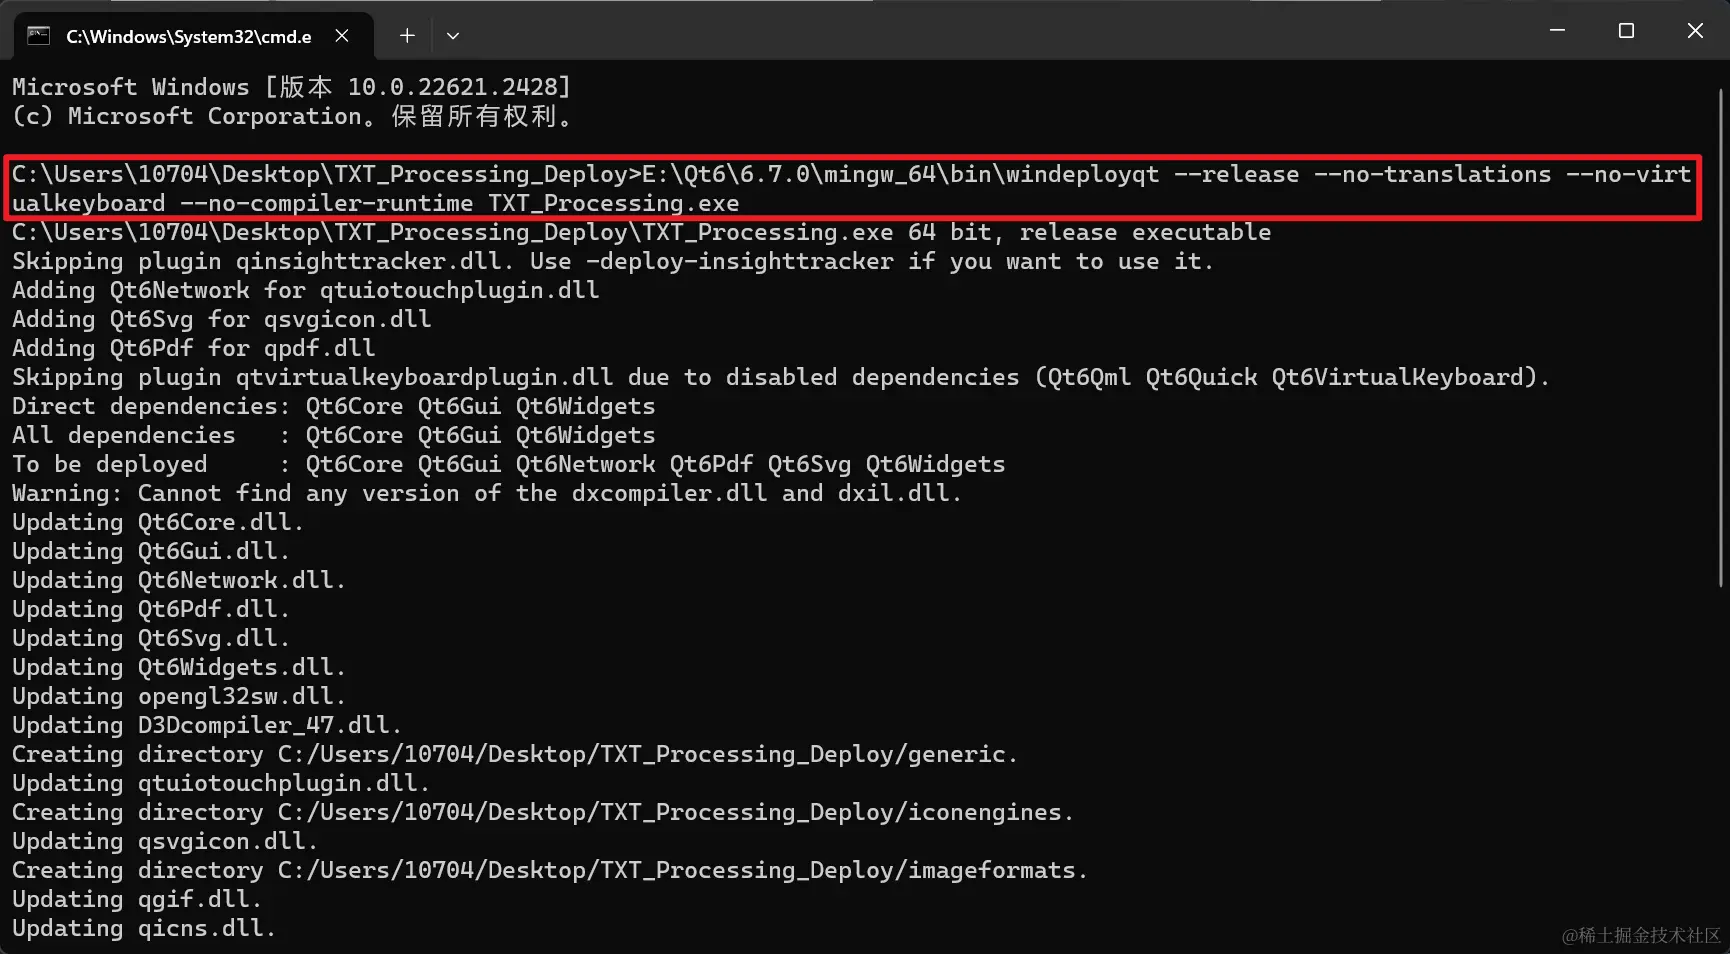Click the To be deployed output line

tap(508, 464)
